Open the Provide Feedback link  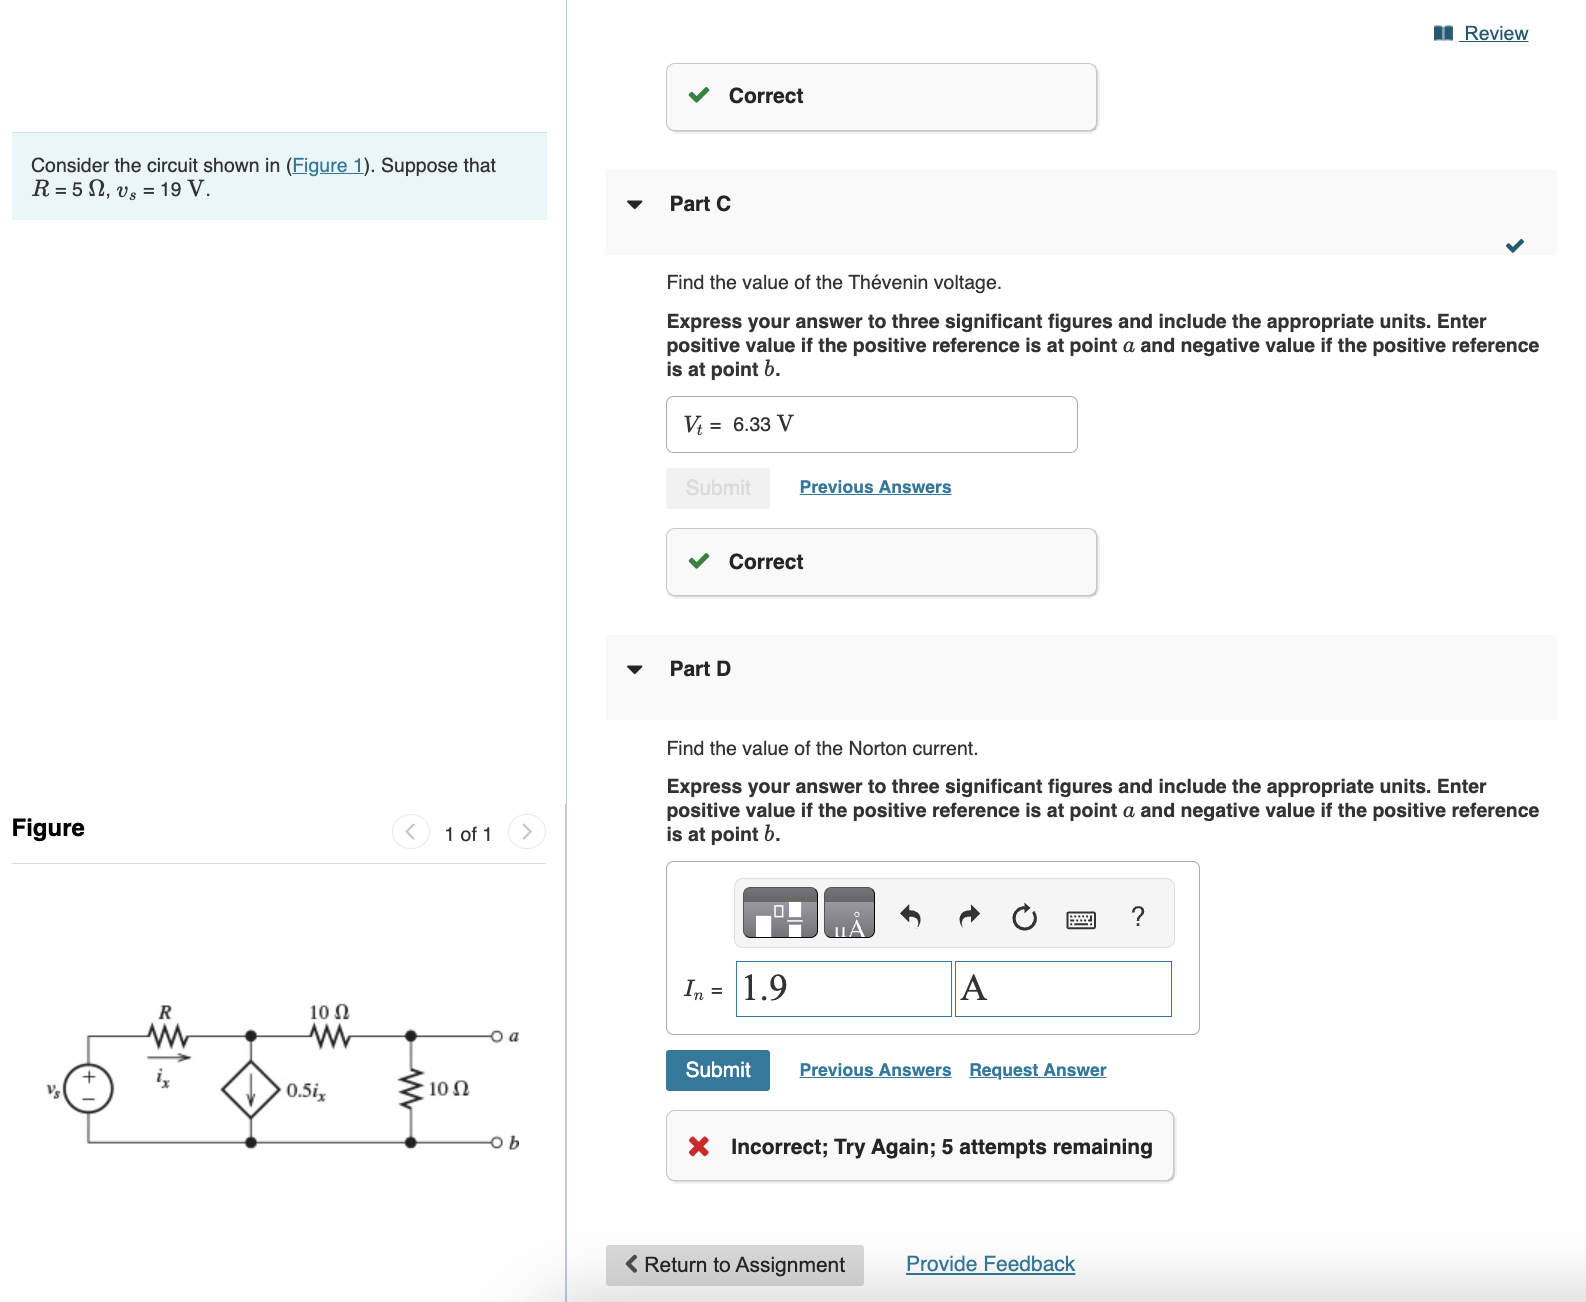coord(990,1264)
